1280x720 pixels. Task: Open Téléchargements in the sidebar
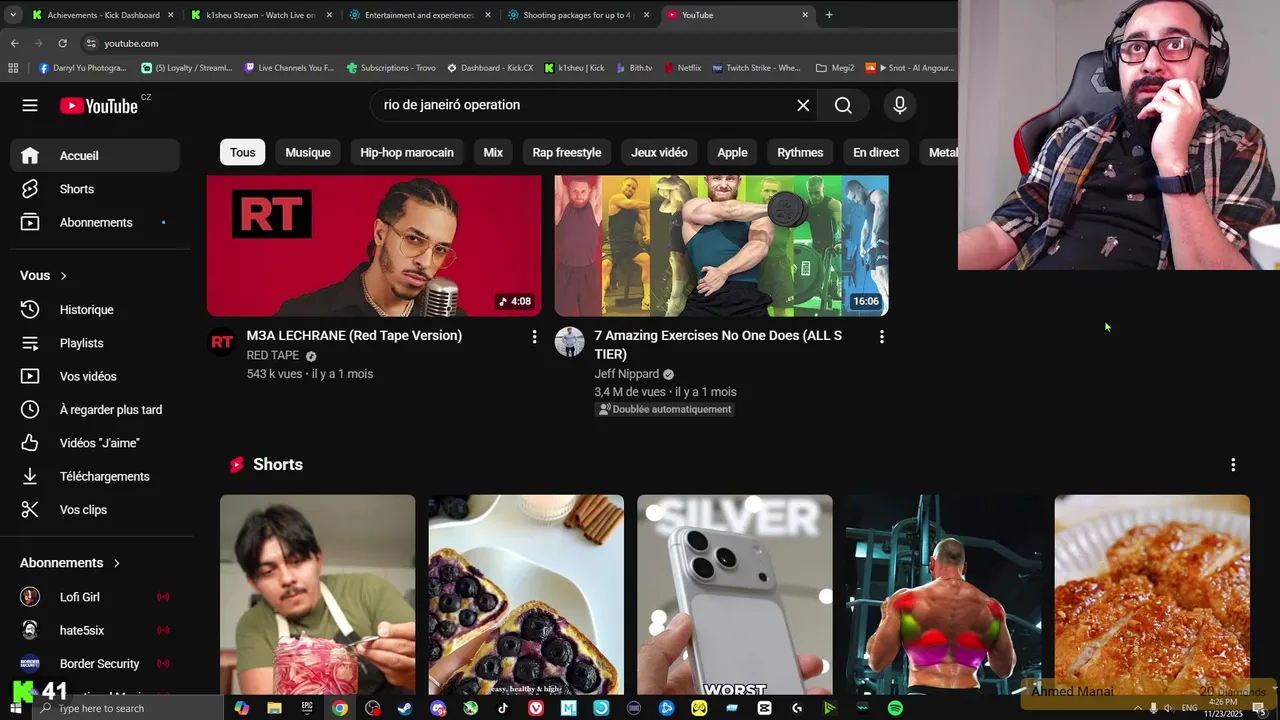point(95,476)
